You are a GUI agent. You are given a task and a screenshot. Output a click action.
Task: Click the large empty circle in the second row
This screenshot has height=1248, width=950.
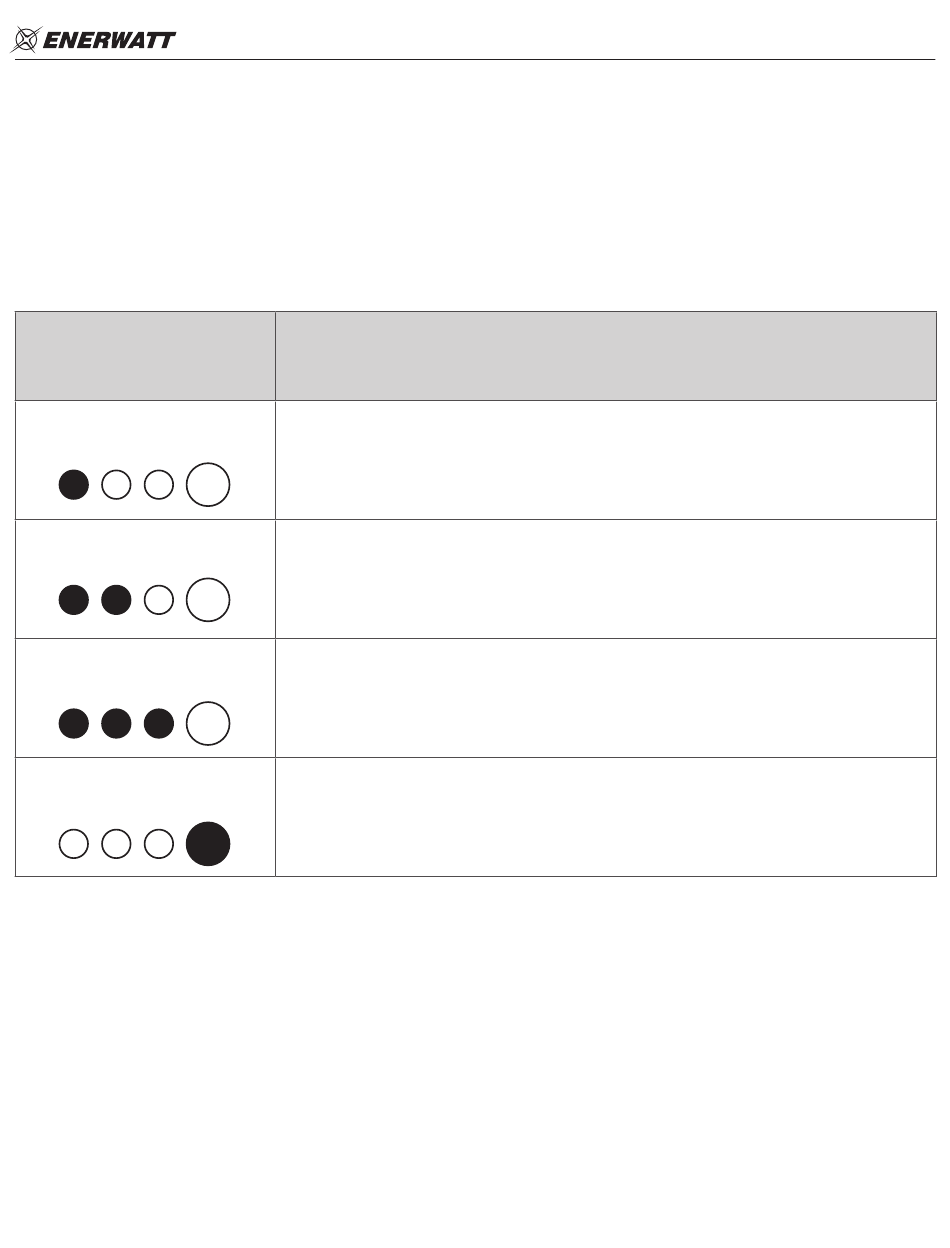[x=208, y=600]
